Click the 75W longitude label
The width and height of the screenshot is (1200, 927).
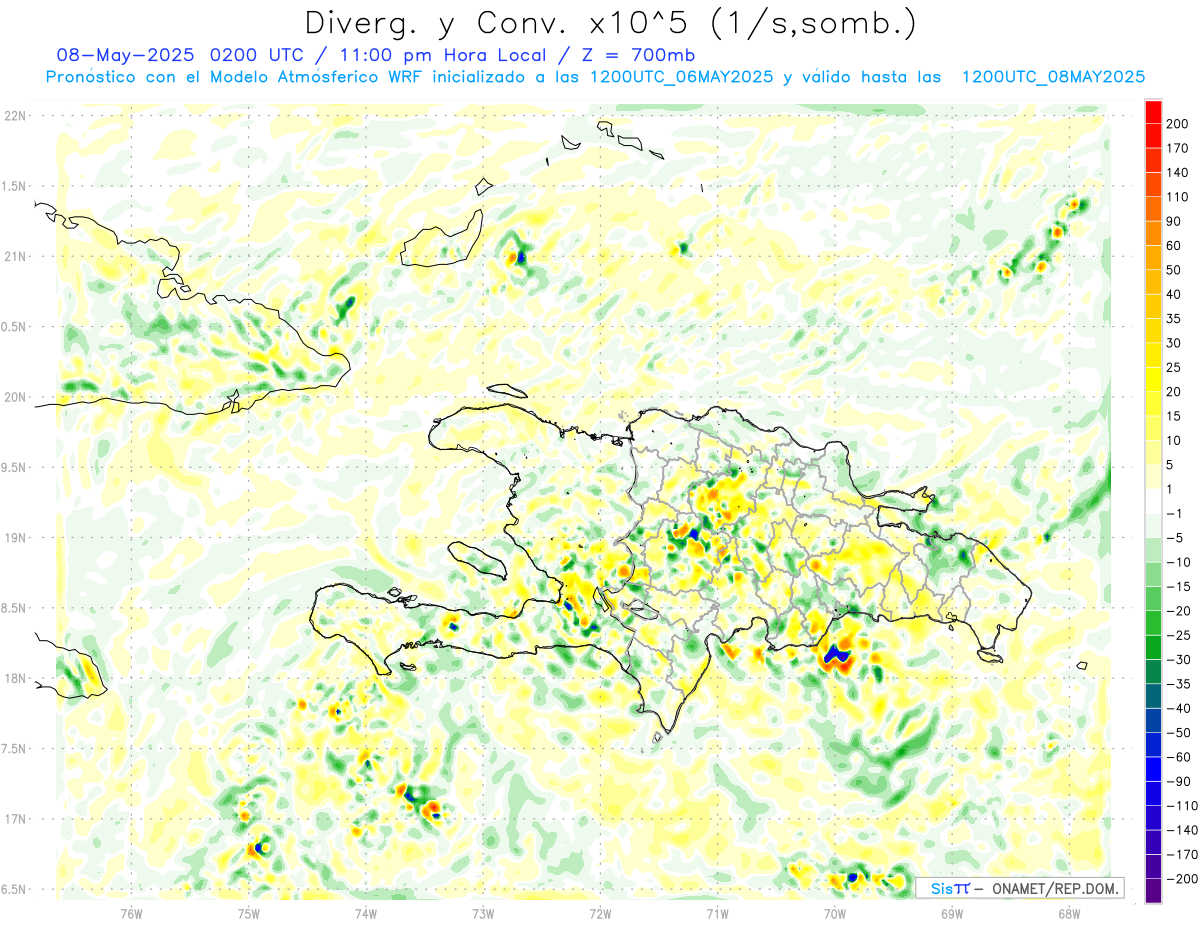coord(249,912)
